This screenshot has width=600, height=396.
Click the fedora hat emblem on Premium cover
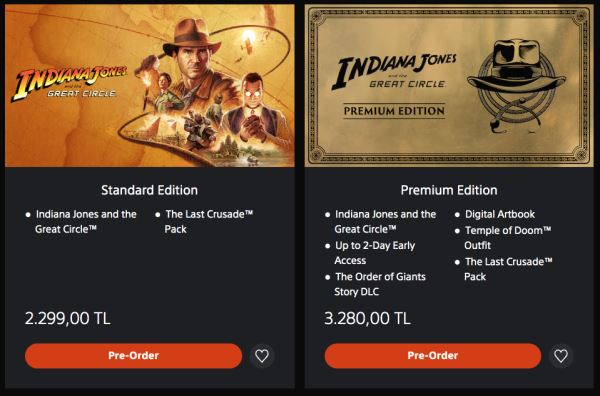click(x=516, y=86)
